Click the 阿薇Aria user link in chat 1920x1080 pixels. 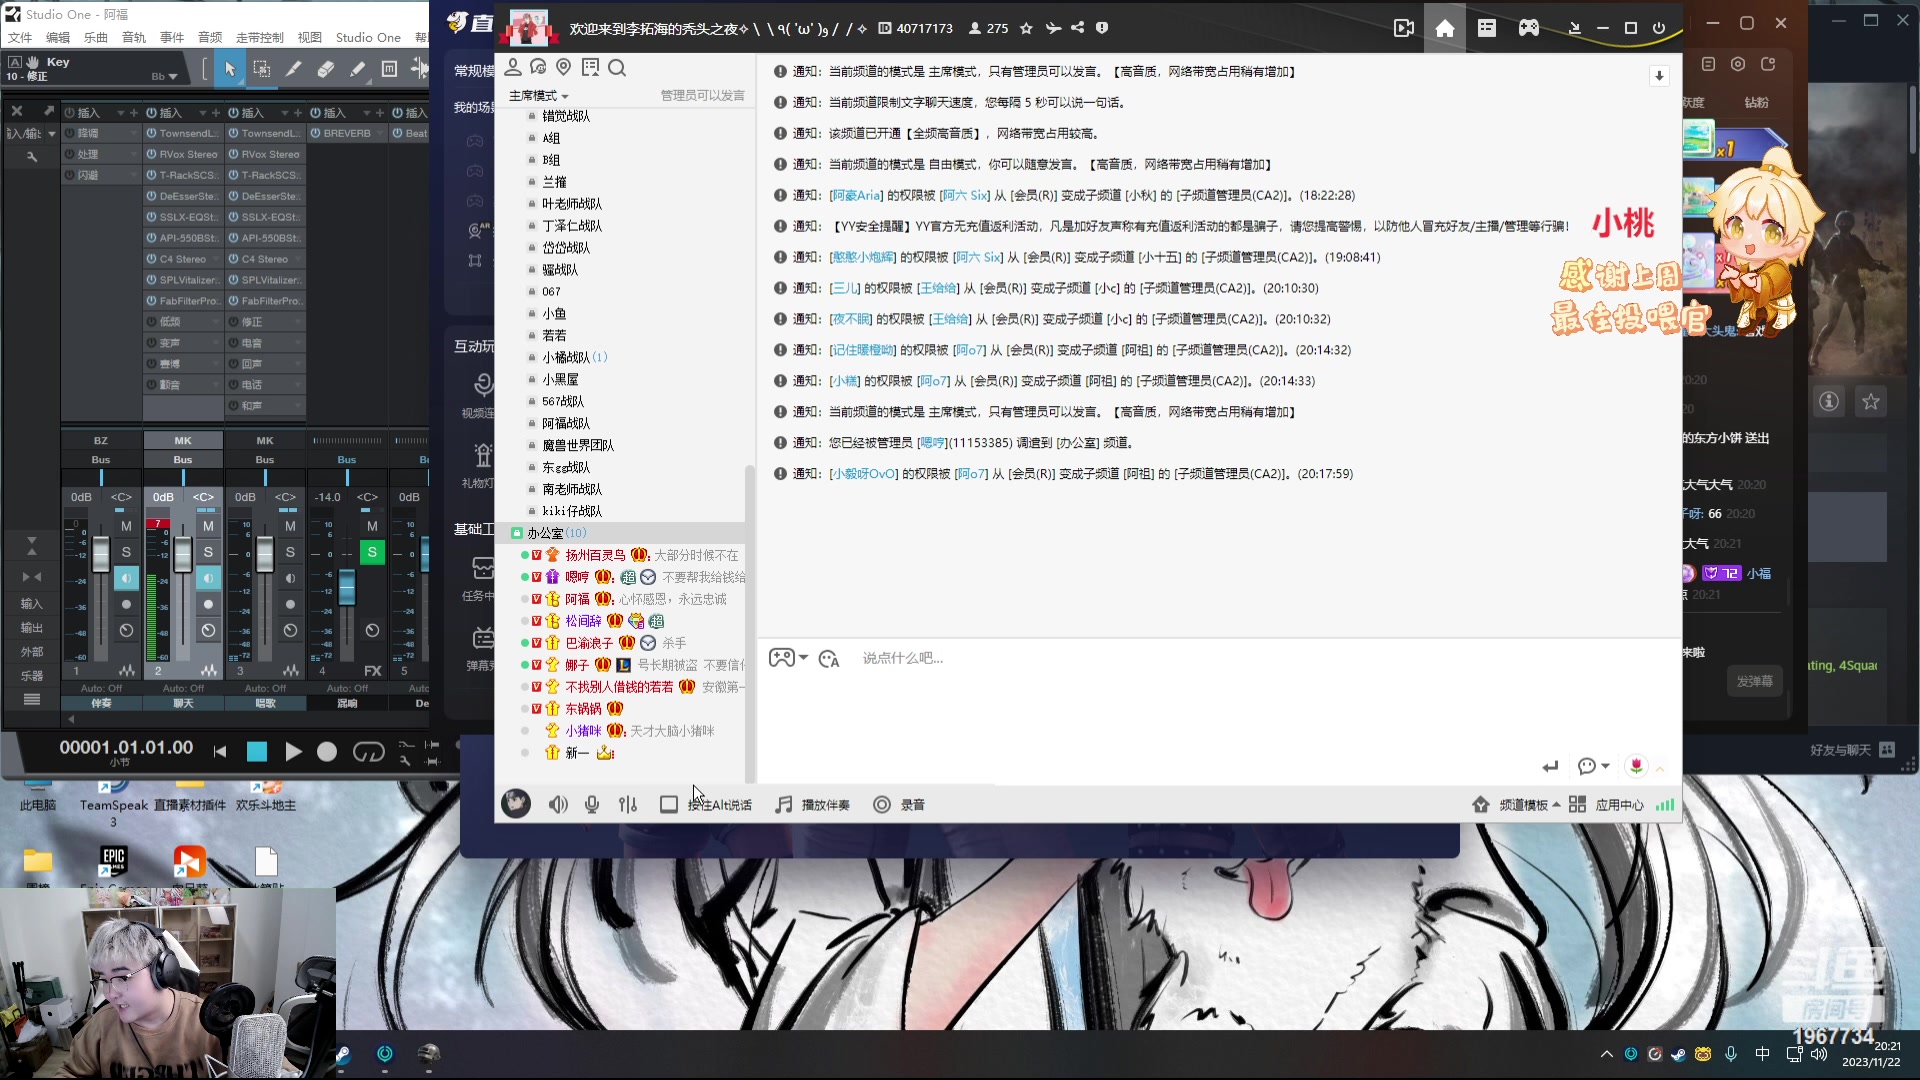[857, 195]
